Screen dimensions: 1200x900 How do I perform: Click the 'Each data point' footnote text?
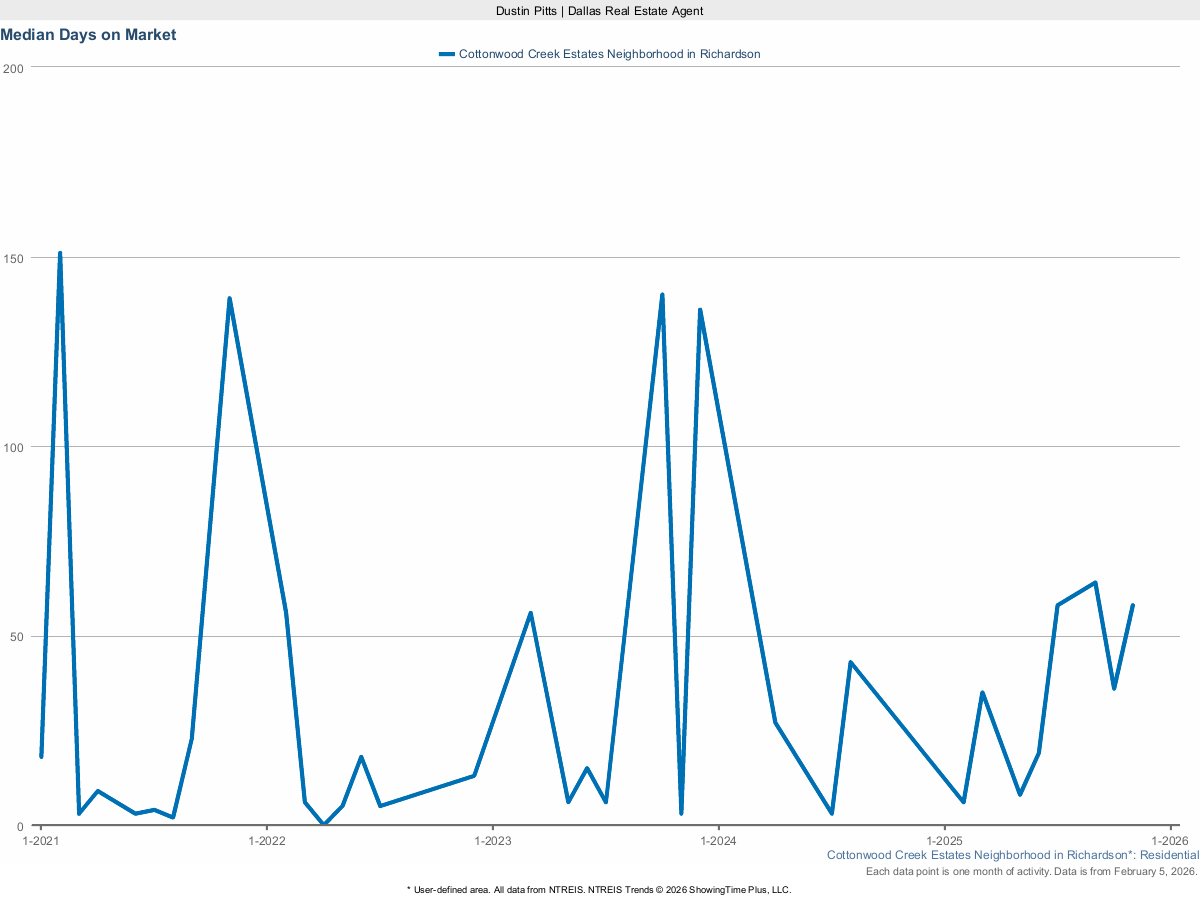point(1031,872)
